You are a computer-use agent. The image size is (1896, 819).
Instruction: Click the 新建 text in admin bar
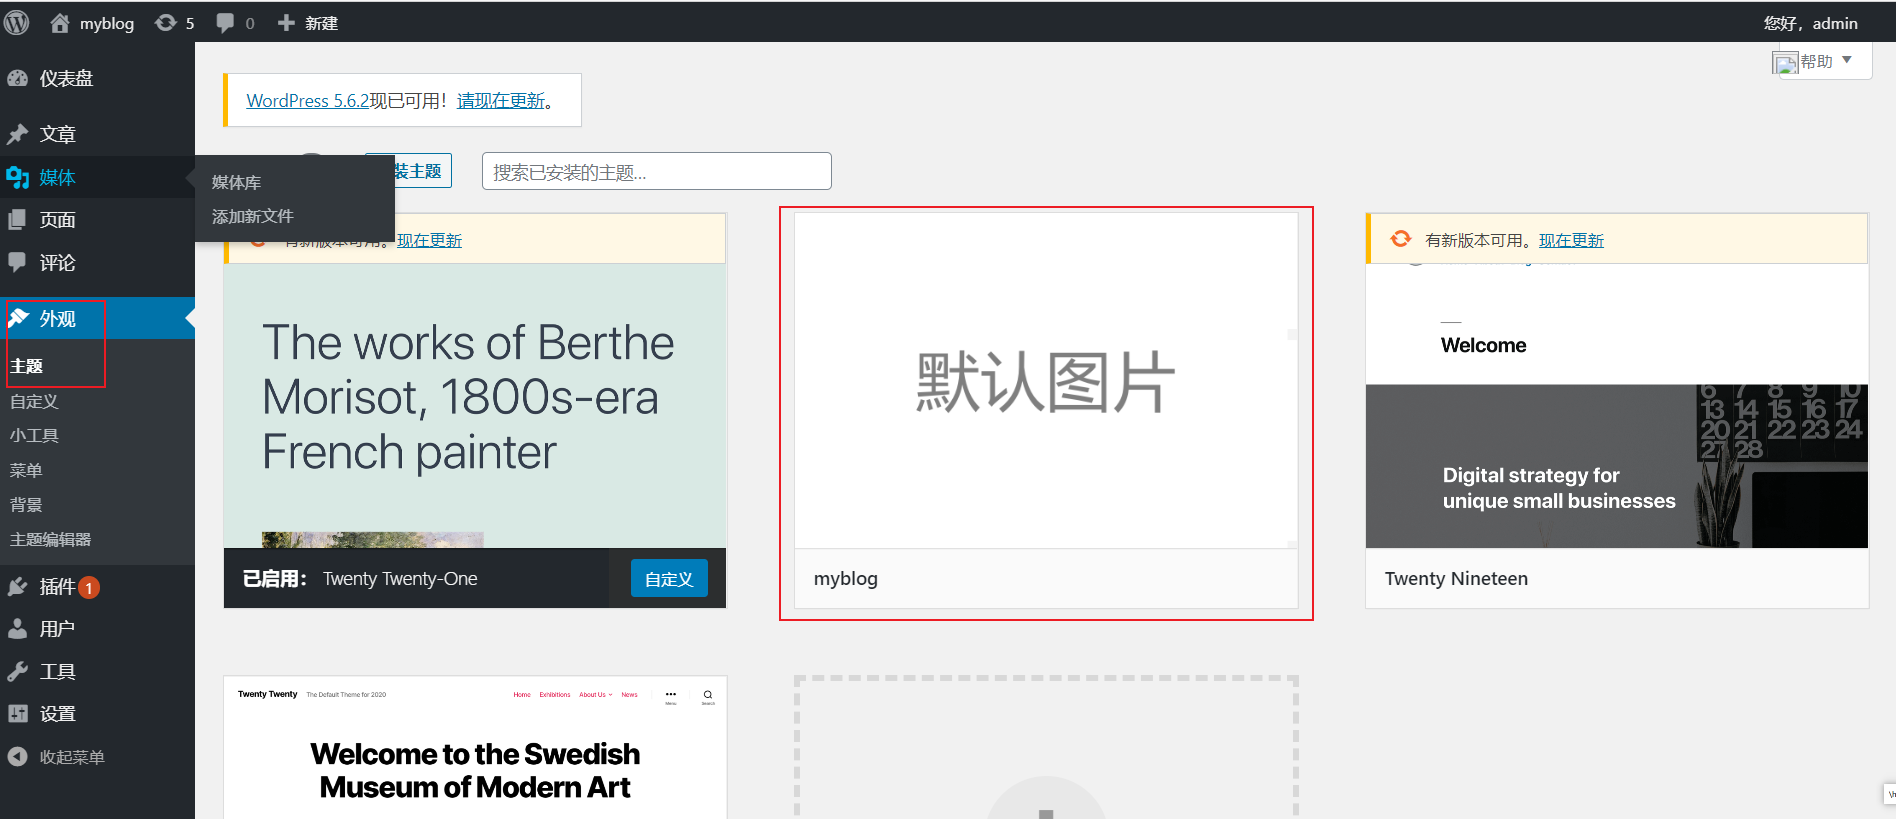click(321, 23)
